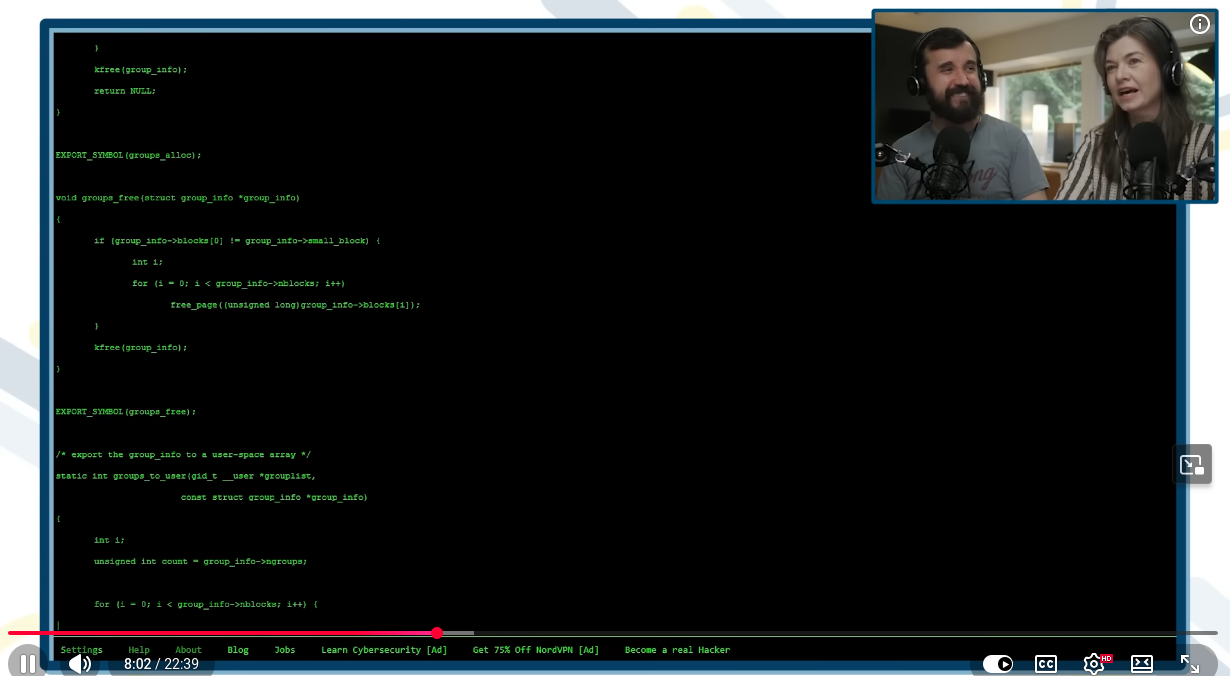Image resolution: width=1230 pixels, height=676 pixels.
Task: Click the free_page code line
Action: 296,305
